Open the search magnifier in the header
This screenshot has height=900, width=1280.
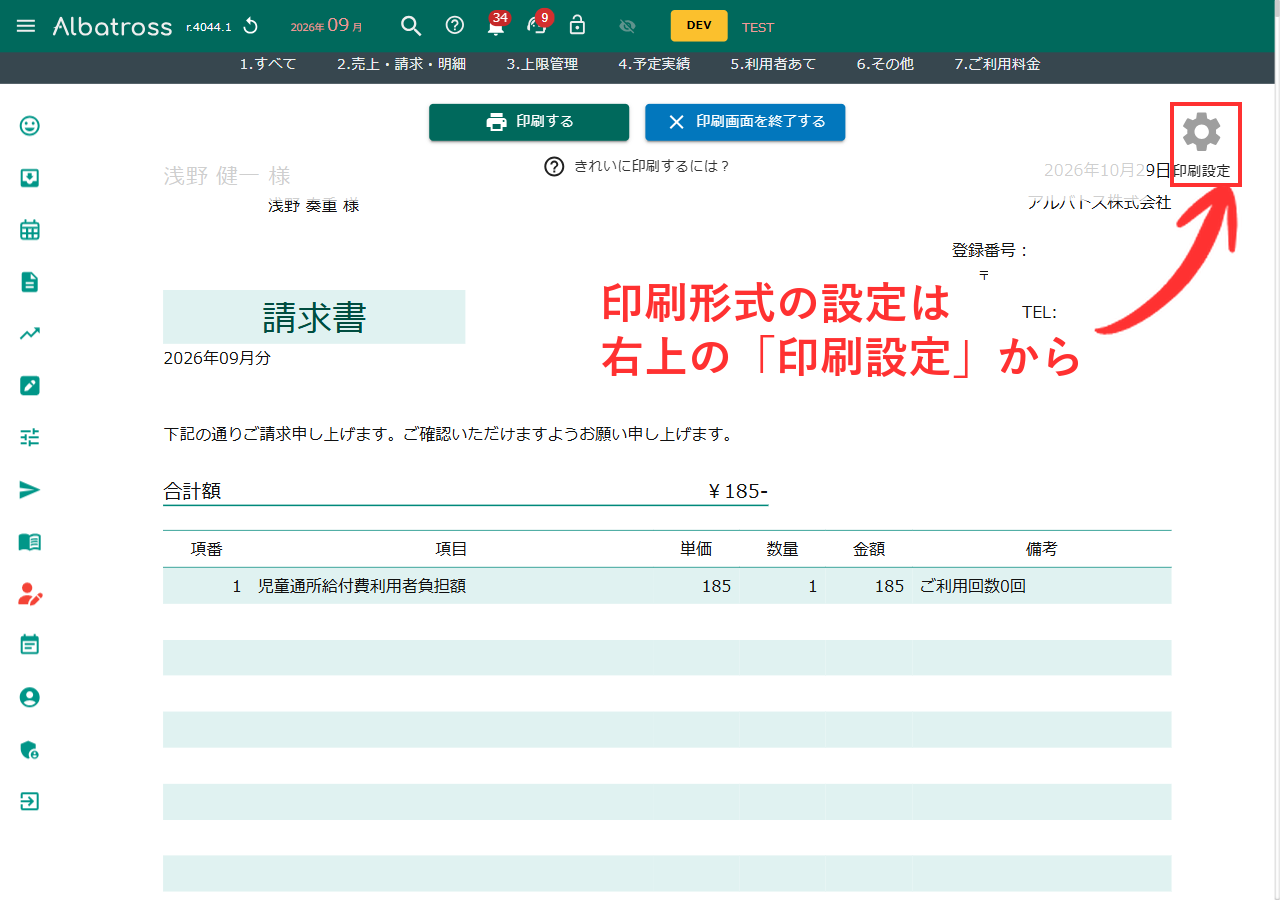[410, 26]
